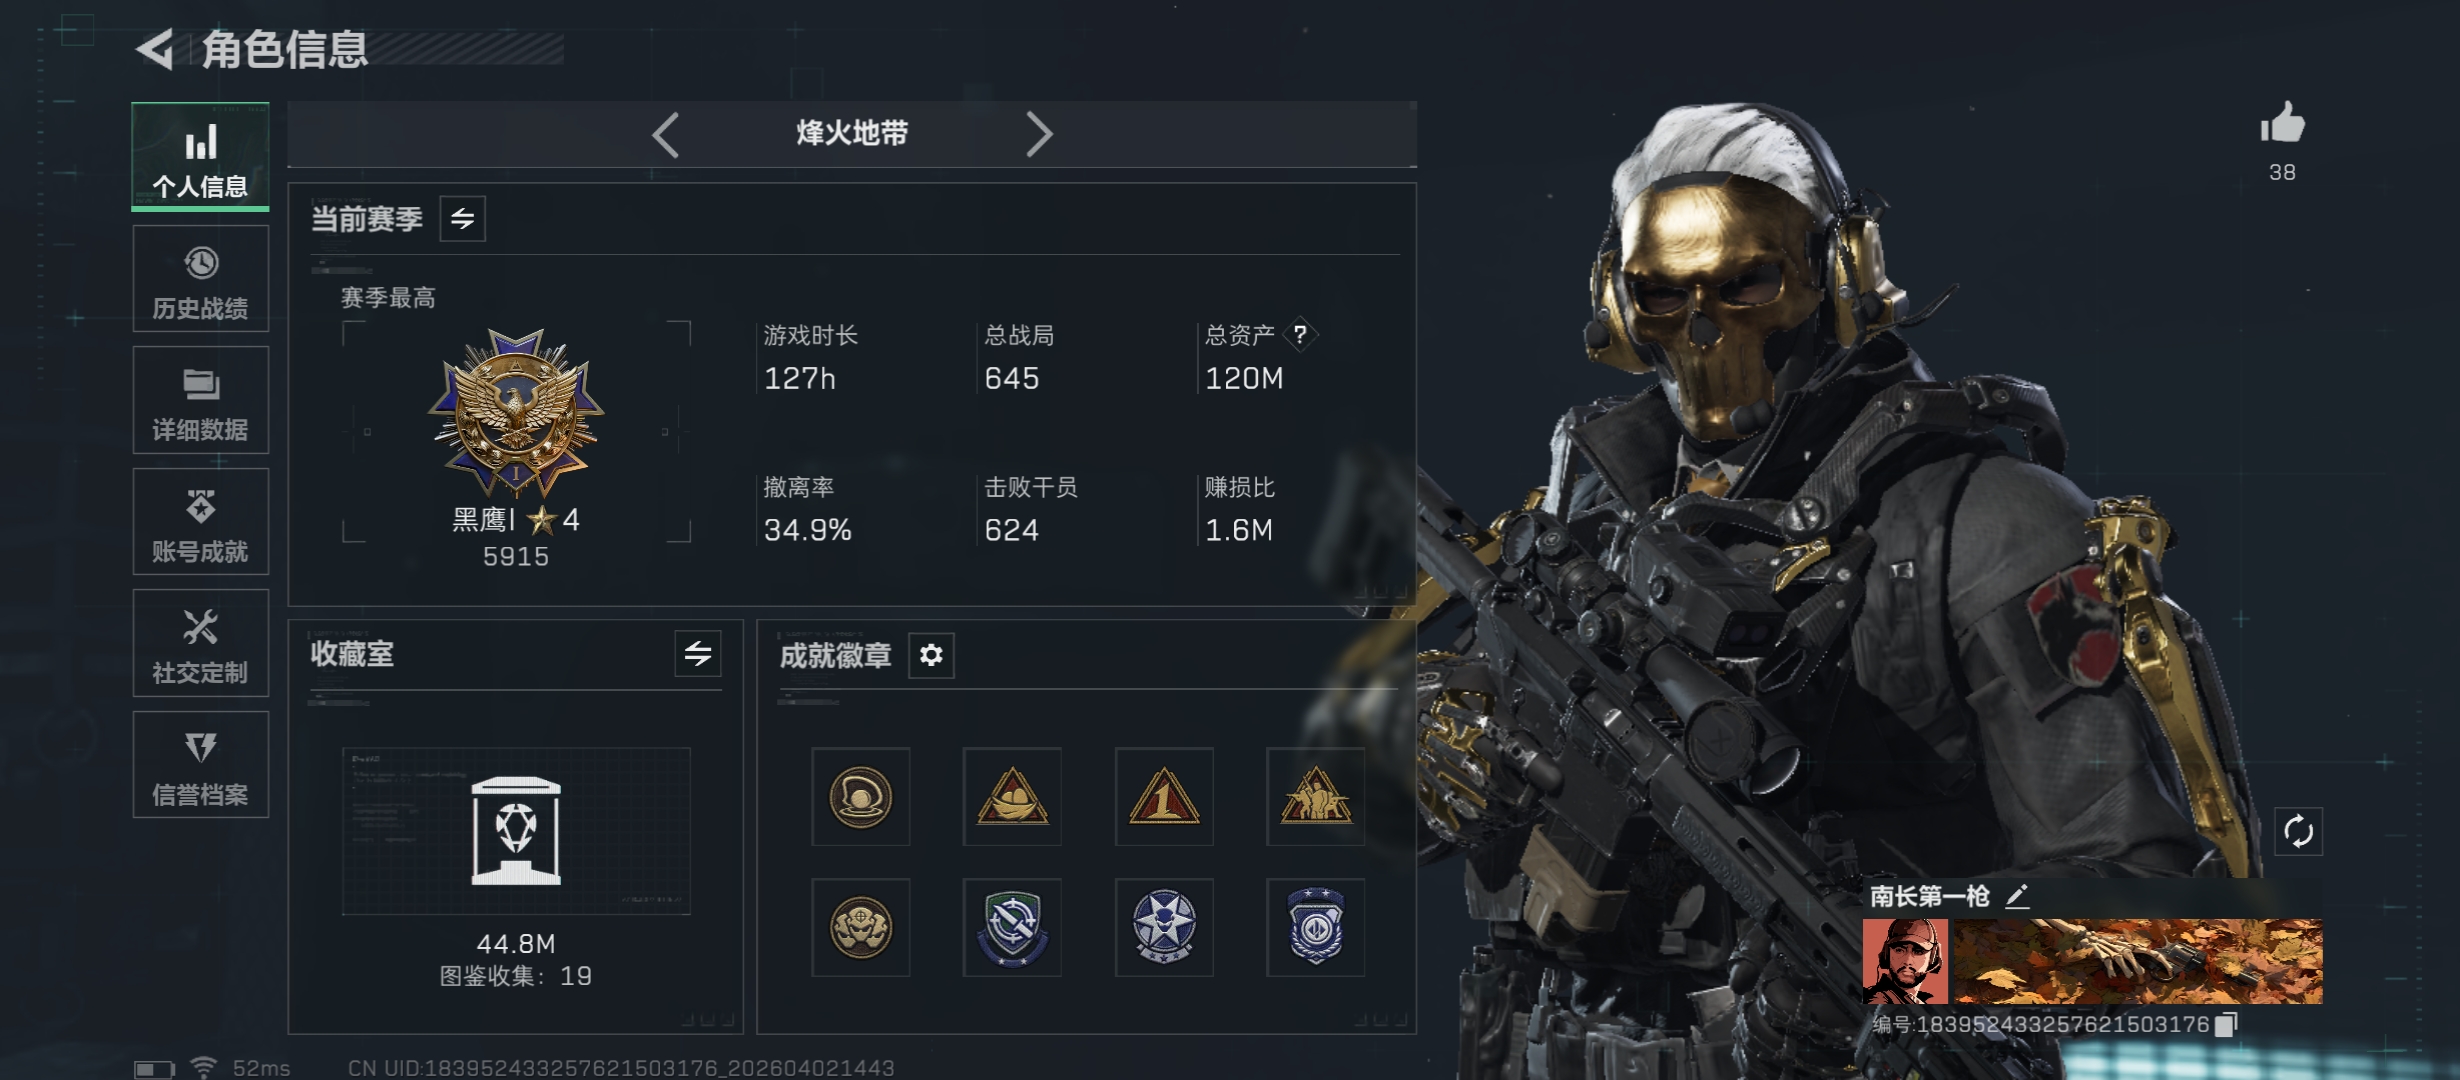This screenshot has width=2460, height=1080.
Task: Give a thumbs-up like to the profile
Action: point(2282,125)
